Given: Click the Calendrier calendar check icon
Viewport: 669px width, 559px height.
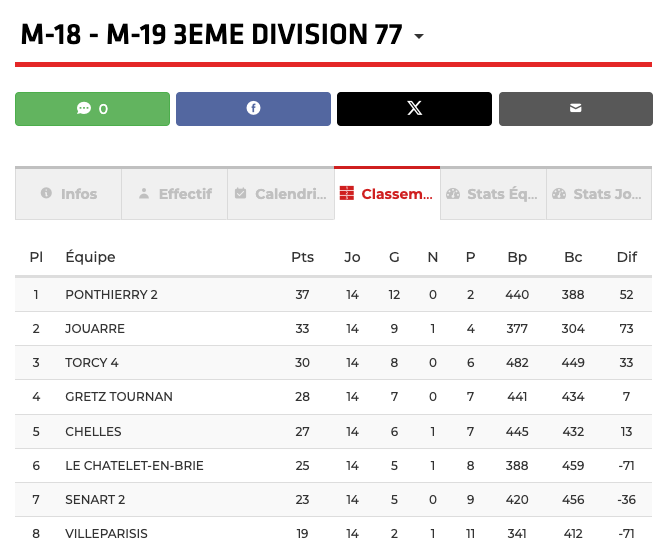Looking at the screenshot, I should pos(240,194).
